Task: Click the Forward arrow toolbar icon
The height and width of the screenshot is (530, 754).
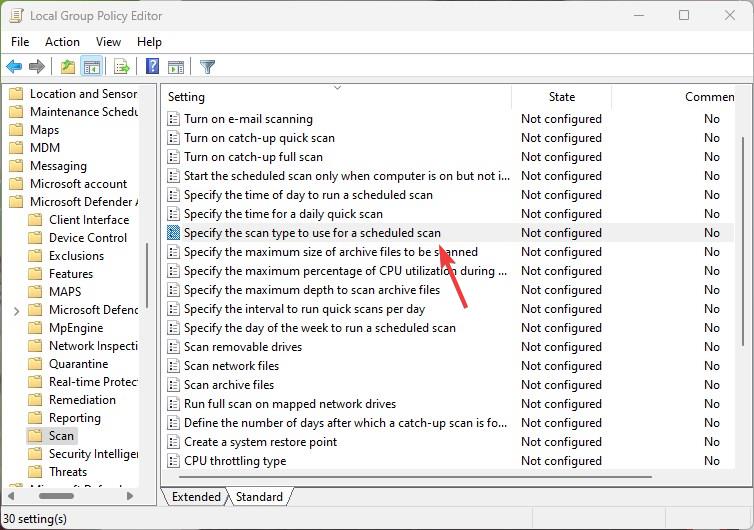Action: click(37, 66)
